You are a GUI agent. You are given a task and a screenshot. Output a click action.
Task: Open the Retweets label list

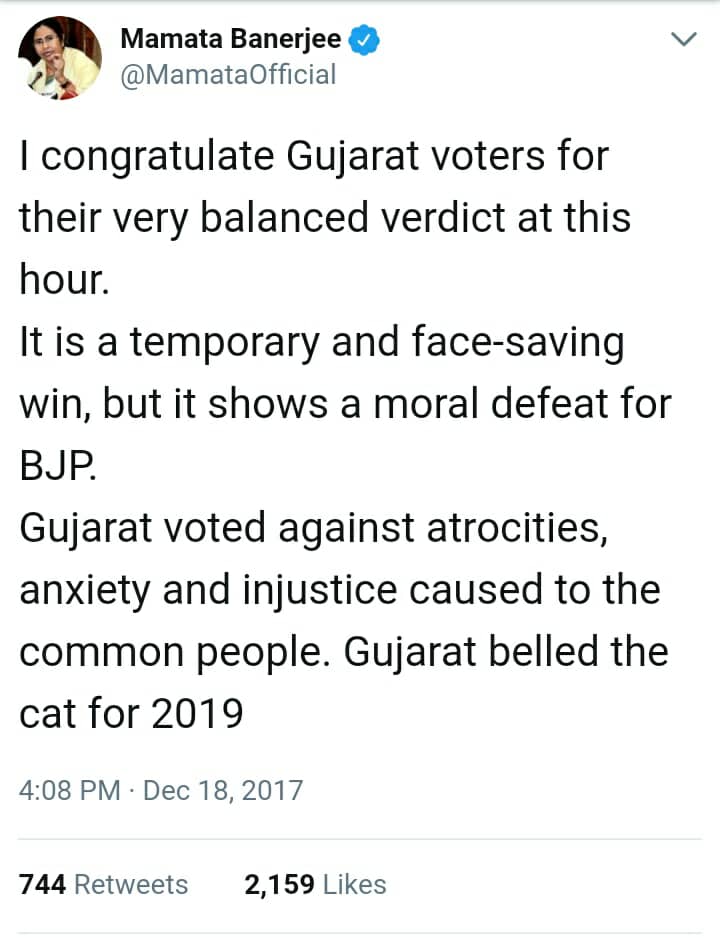(x=131, y=884)
